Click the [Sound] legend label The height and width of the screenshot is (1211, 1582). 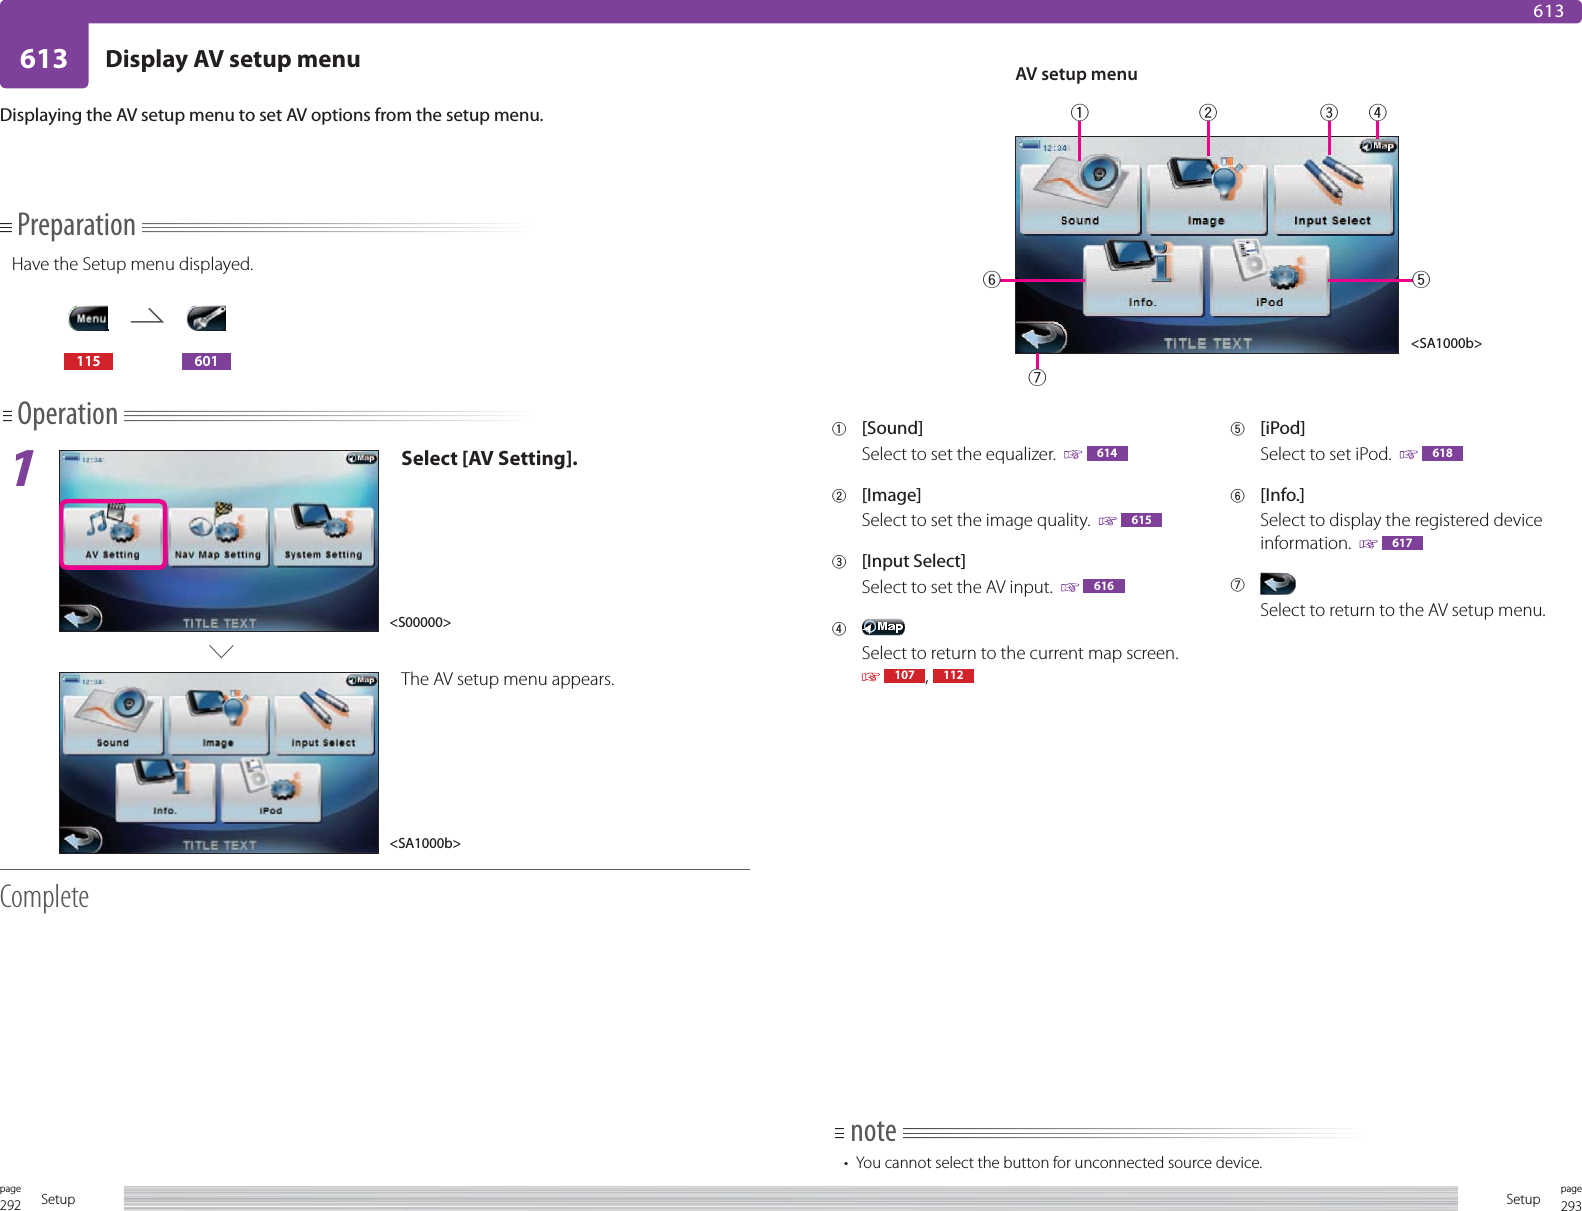pos(892,428)
